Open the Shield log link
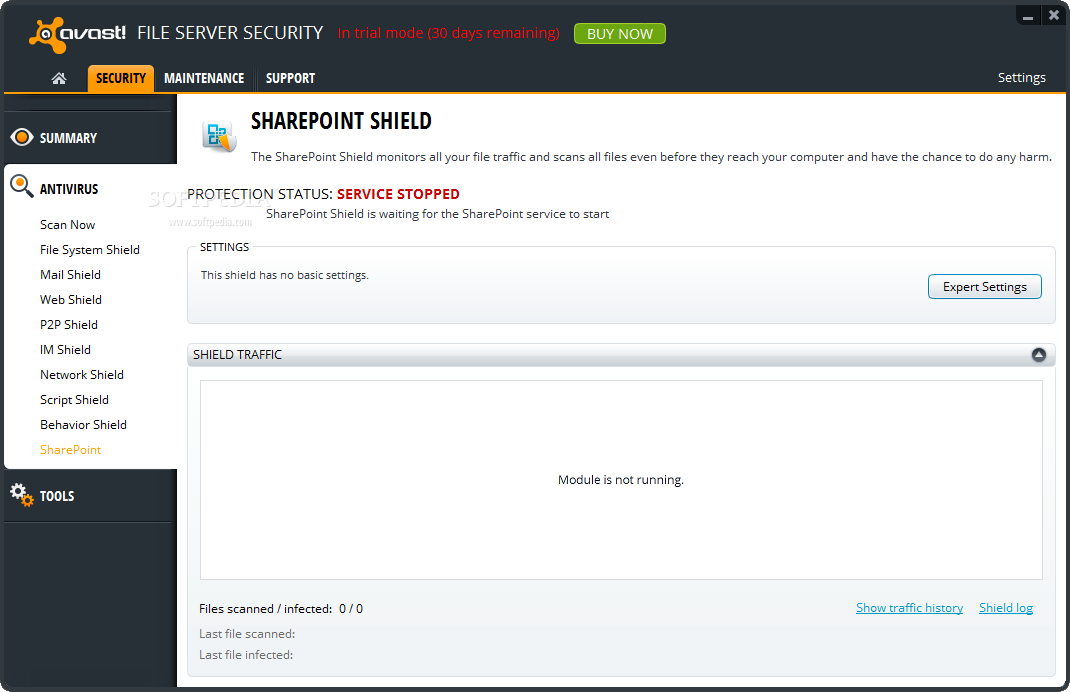The height and width of the screenshot is (692, 1070). [1006, 607]
